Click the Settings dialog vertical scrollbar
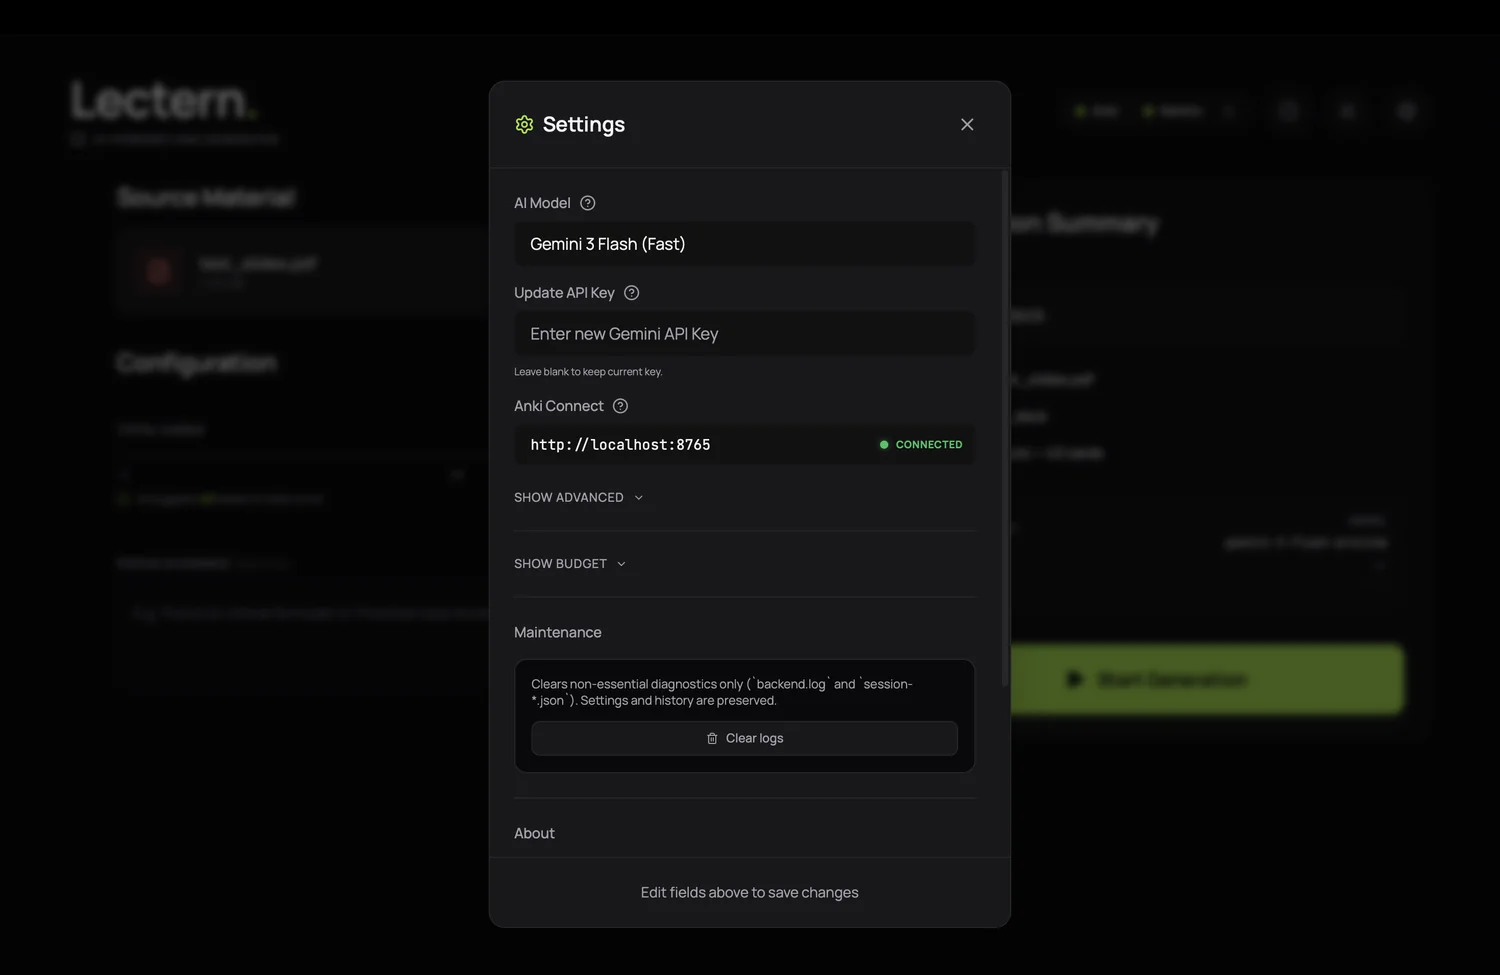This screenshot has height=975, width=1500. click(x=1004, y=430)
